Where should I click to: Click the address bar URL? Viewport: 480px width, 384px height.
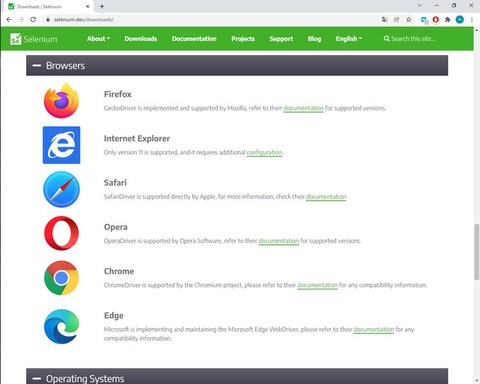(x=84, y=20)
